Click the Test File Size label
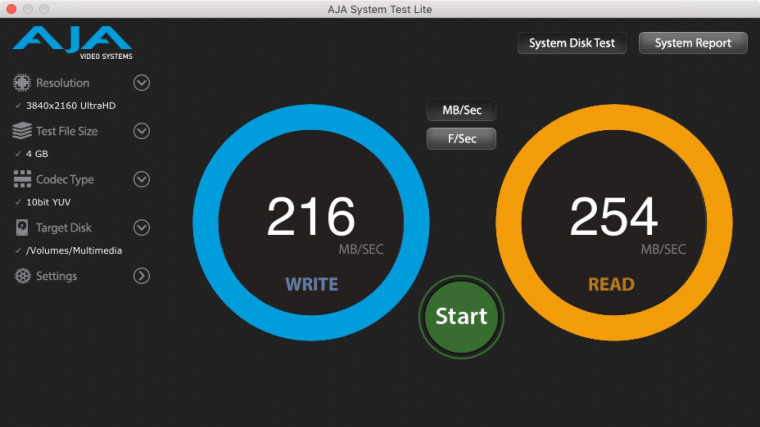This screenshot has height=427, width=760. [67, 131]
